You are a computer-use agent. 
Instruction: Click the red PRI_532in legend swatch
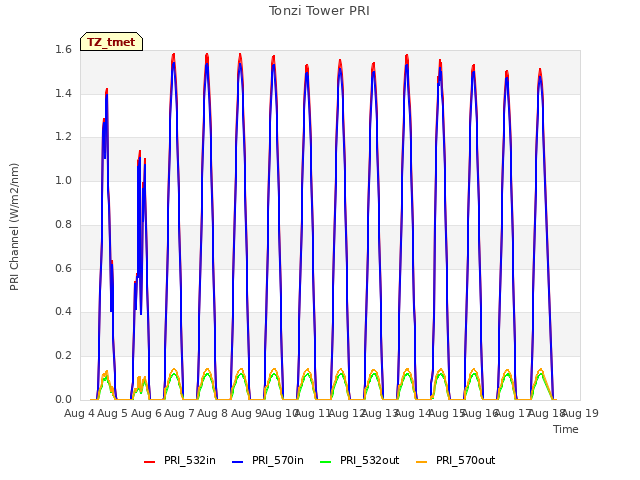[149, 461]
